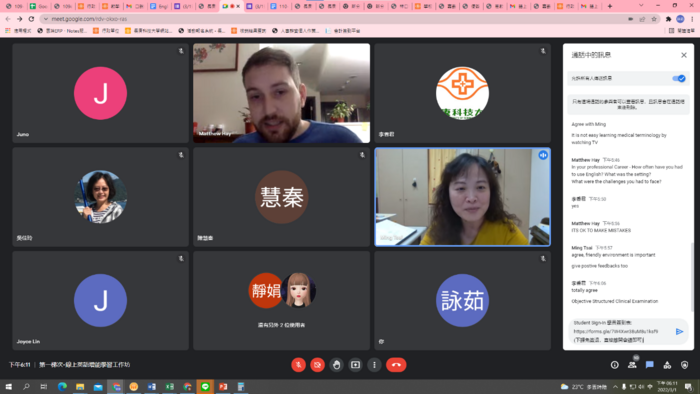This screenshot has width=700, height=394.
Task: Click the speaking indicator on Ming Tsai's tile
Action: (543, 155)
